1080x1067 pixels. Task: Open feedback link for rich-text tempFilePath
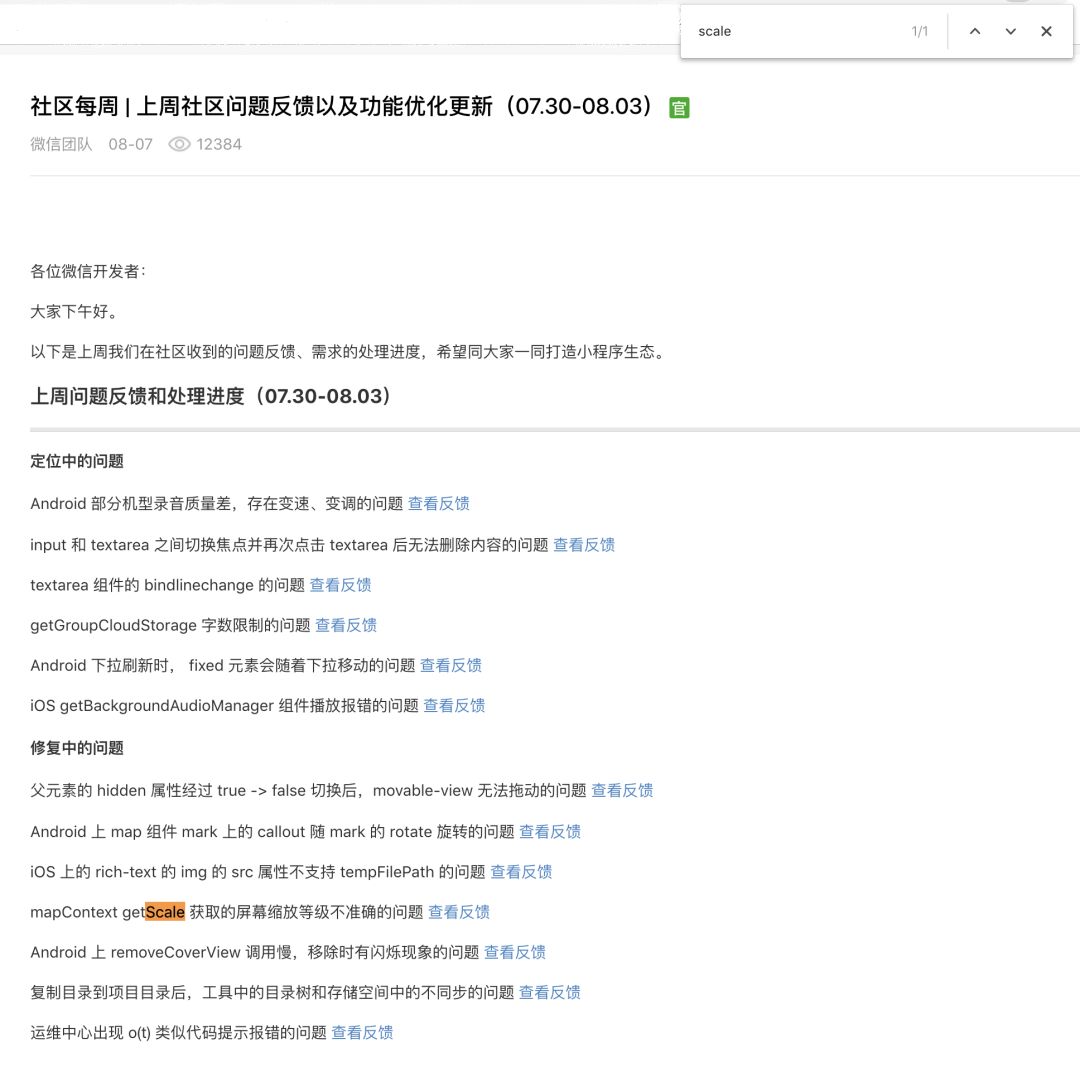pos(521,871)
